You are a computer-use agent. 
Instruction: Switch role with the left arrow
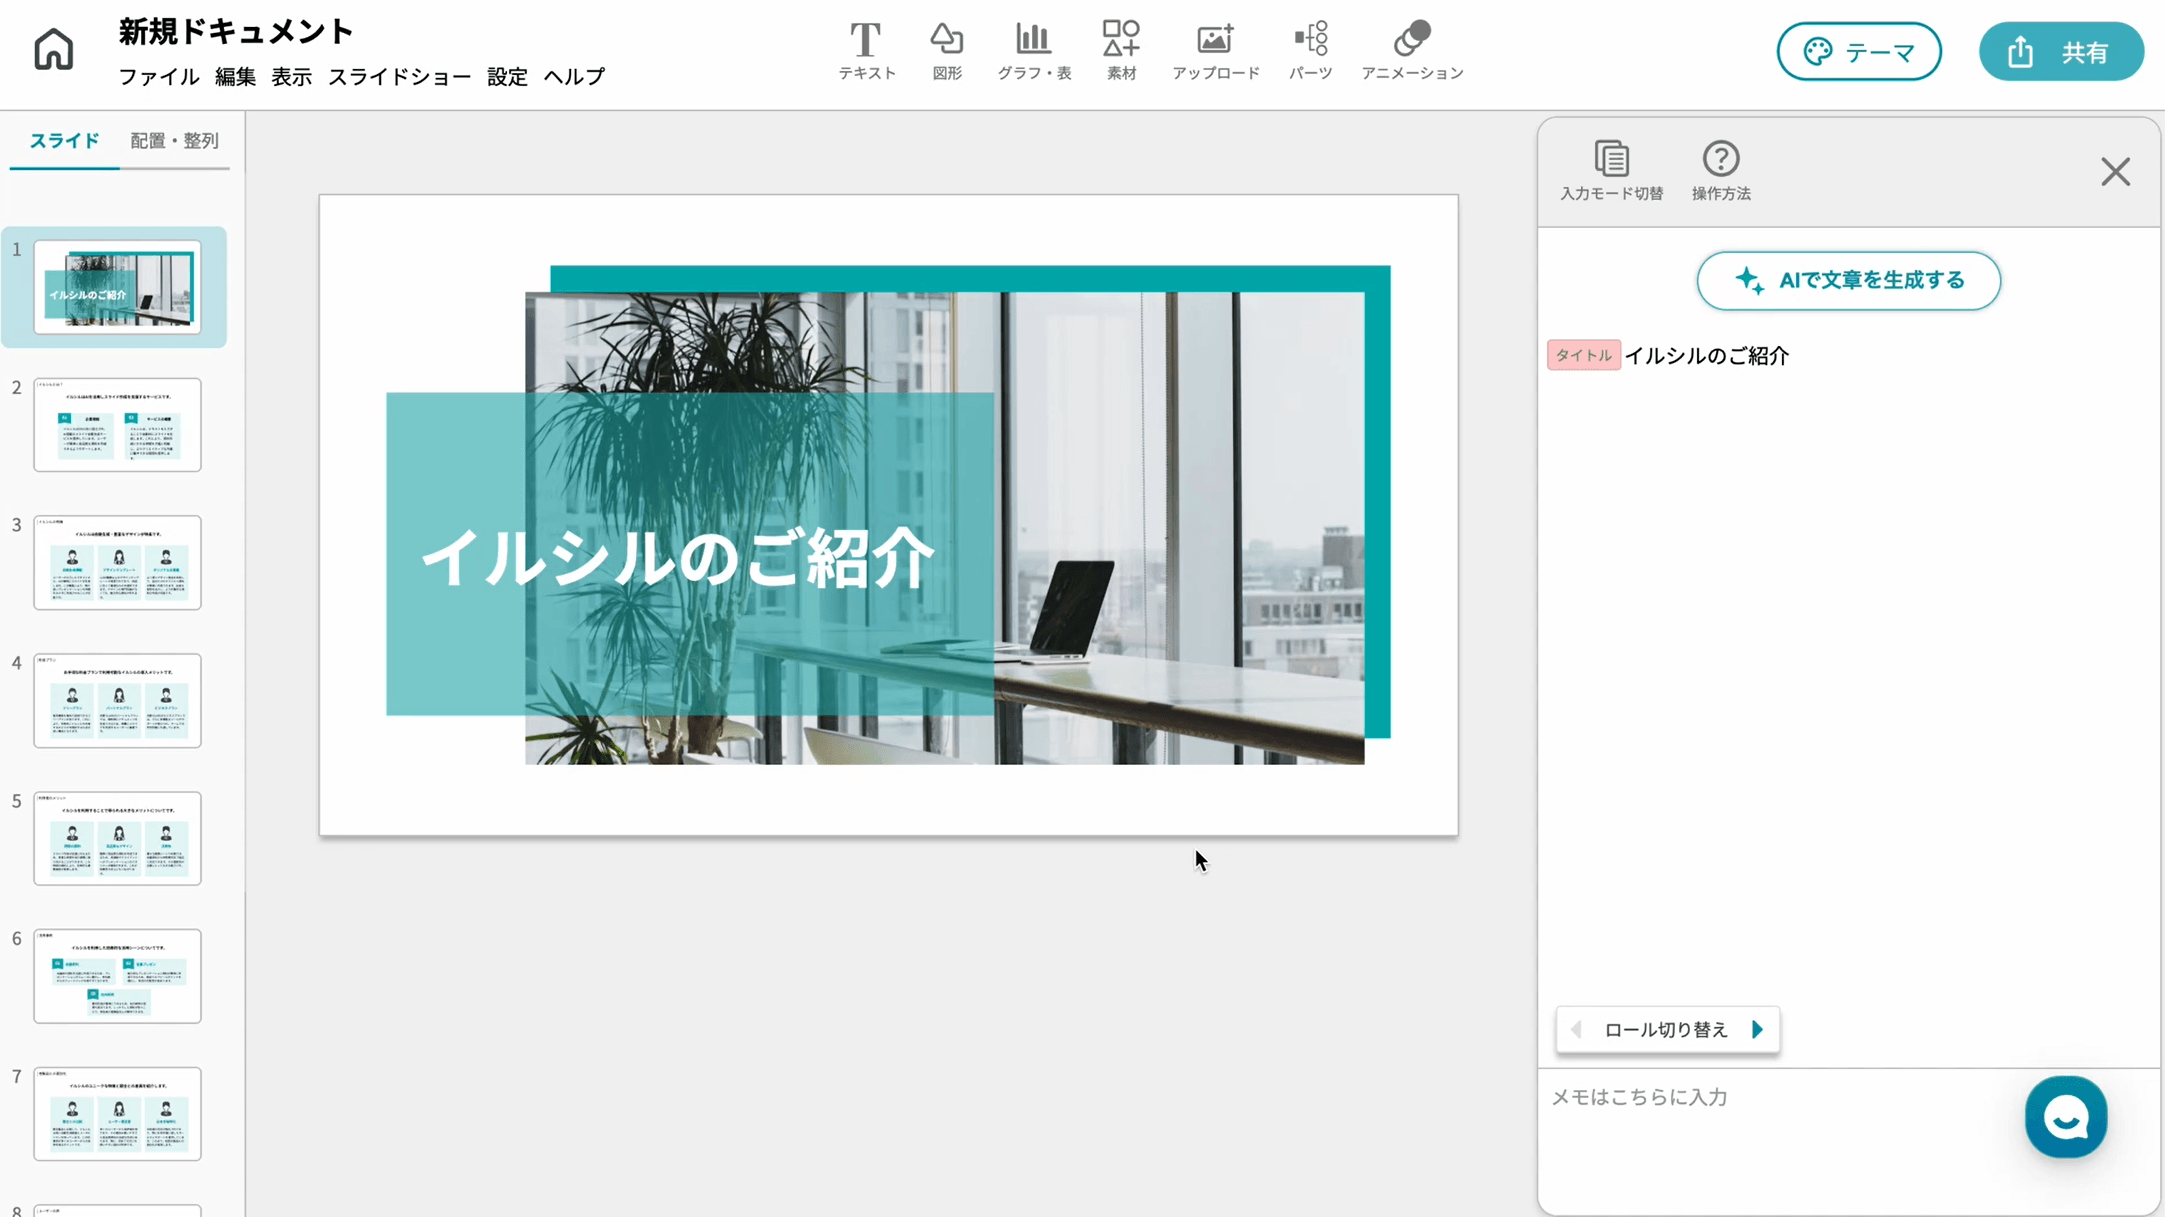click(1577, 1030)
